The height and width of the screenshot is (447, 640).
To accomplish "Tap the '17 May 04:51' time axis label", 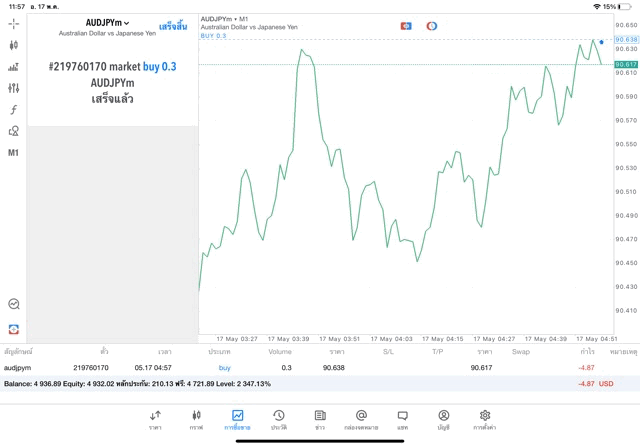I will coord(596,339).
